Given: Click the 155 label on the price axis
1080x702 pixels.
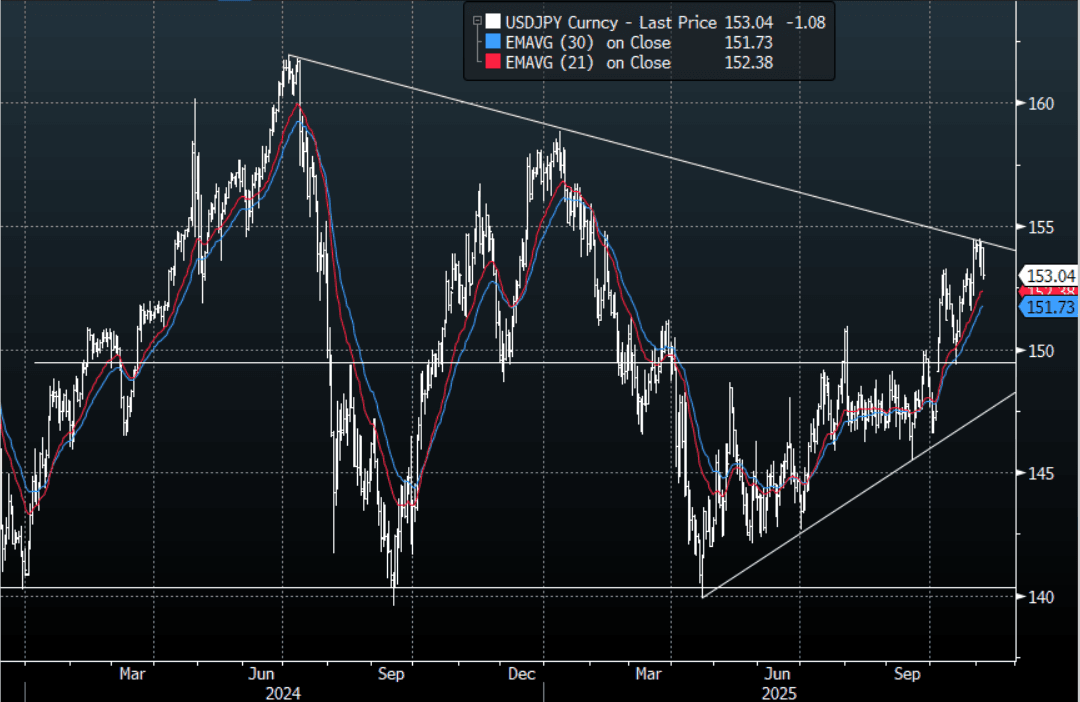Looking at the screenshot, I should click(1040, 227).
